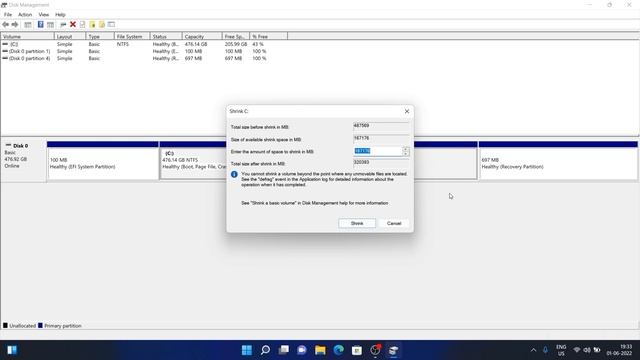This screenshot has width=640, height=360.
Task: Click the total size before shrink value
Action: pos(381,126)
